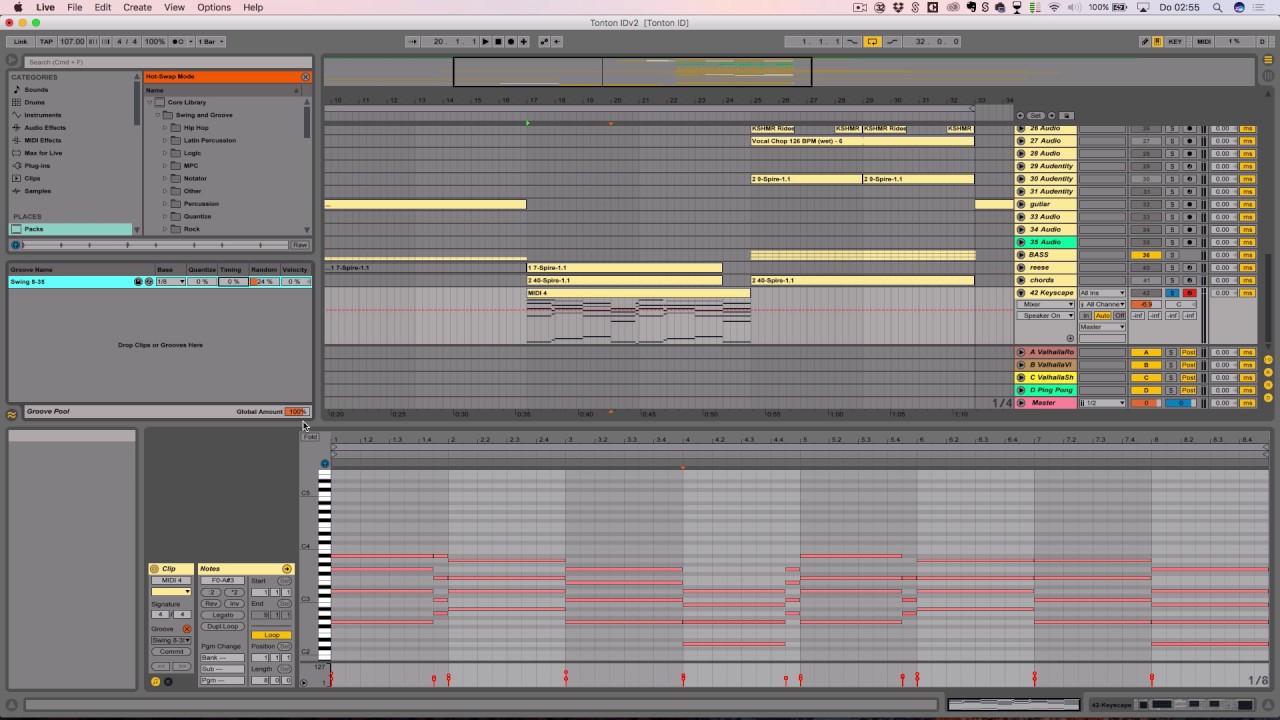Collapse the Swing and Groove folder
Screen dimensions: 1280x720
click(x=158, y=115)
